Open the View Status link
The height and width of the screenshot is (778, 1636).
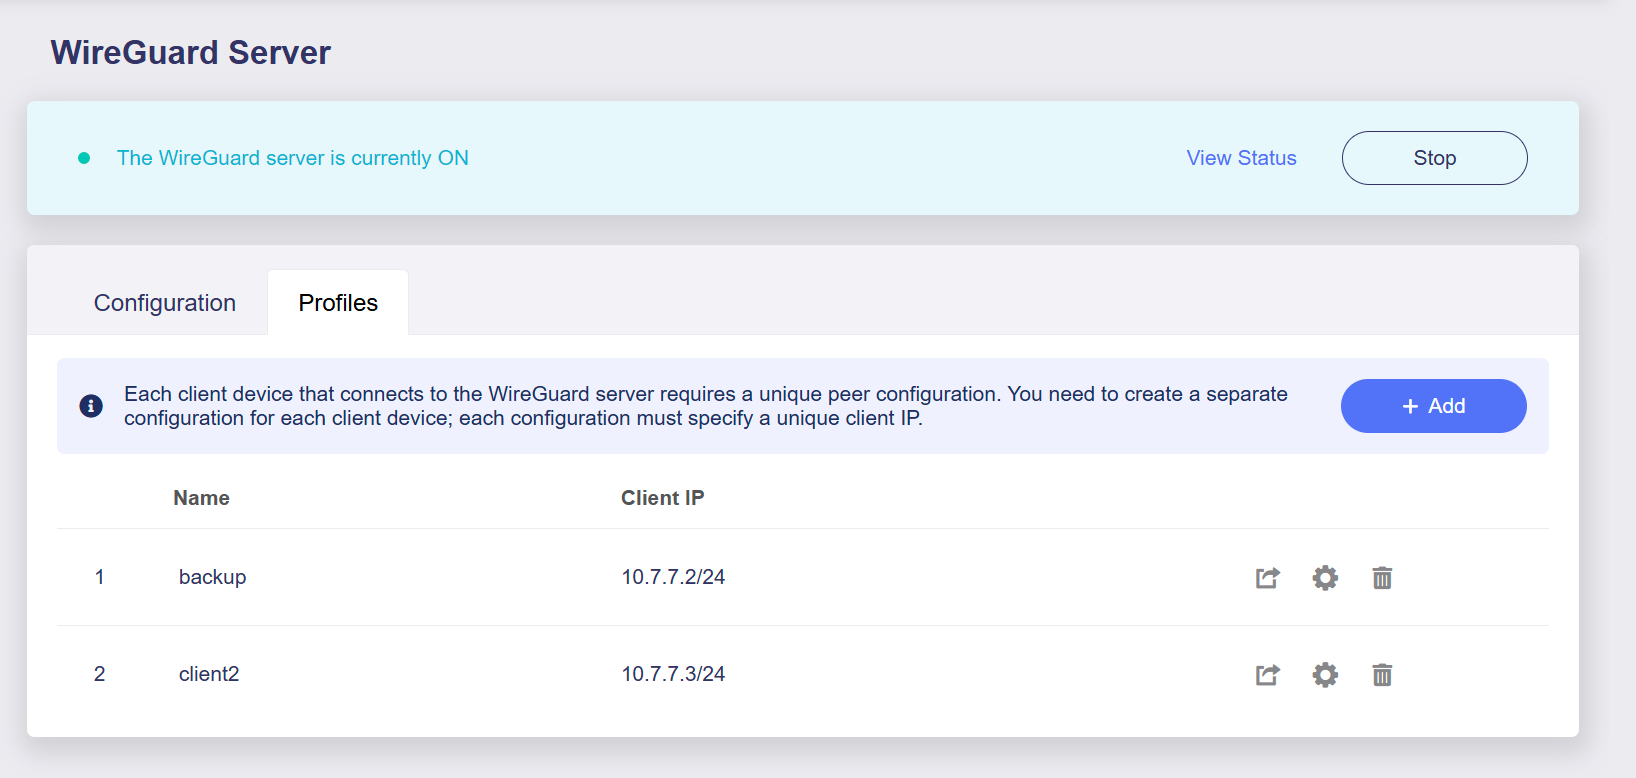pyautogui.click(x=1241, y=158)
